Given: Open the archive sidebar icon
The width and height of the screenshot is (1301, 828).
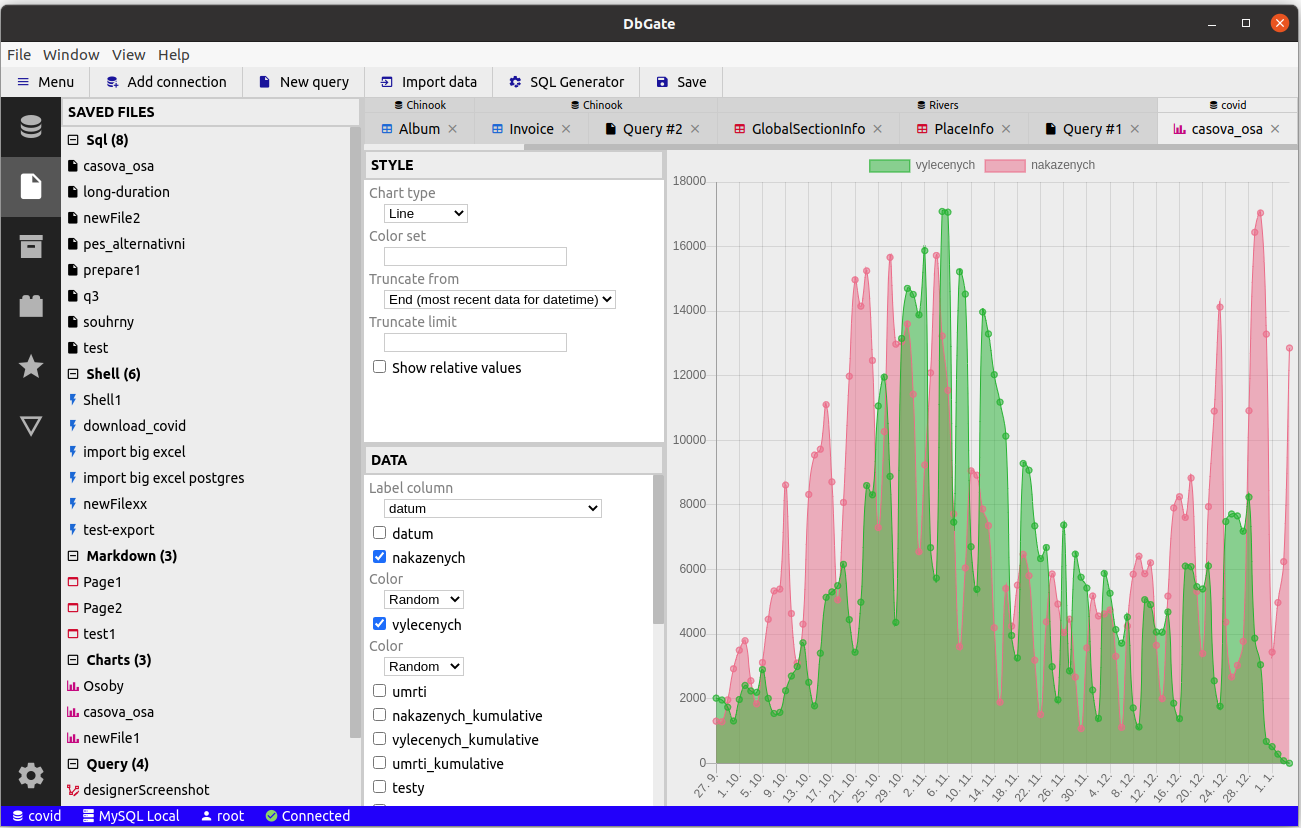Looking at the screenshot, I should tap(31, 247).
